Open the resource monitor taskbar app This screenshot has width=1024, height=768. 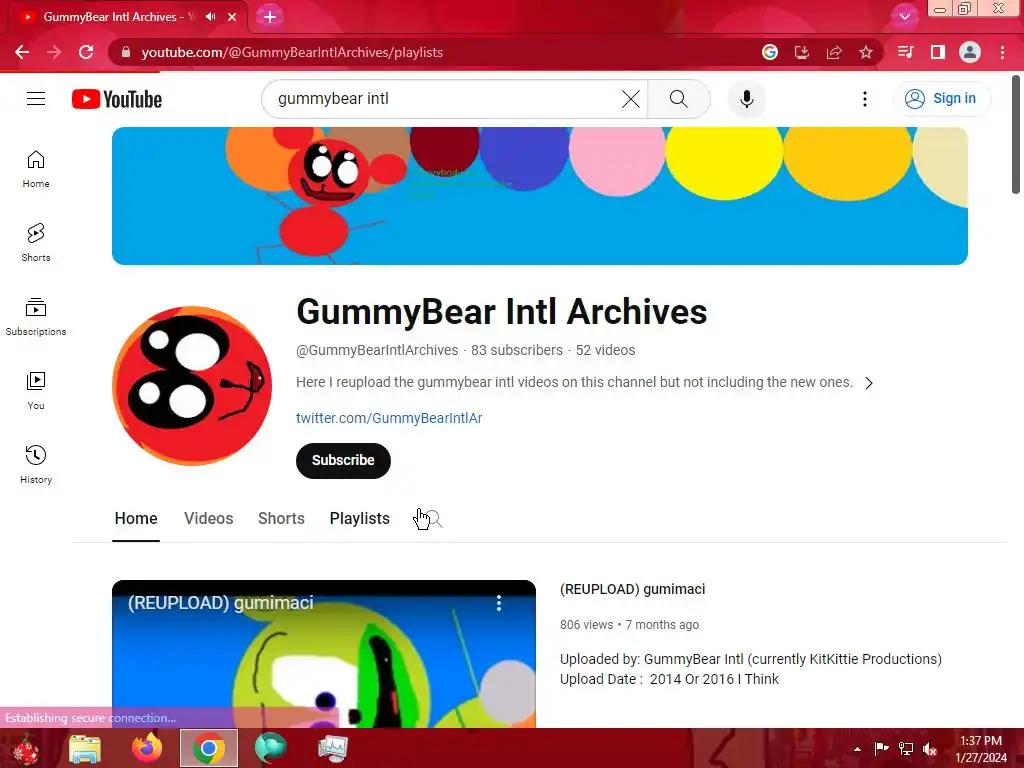(x=333, y=748)
